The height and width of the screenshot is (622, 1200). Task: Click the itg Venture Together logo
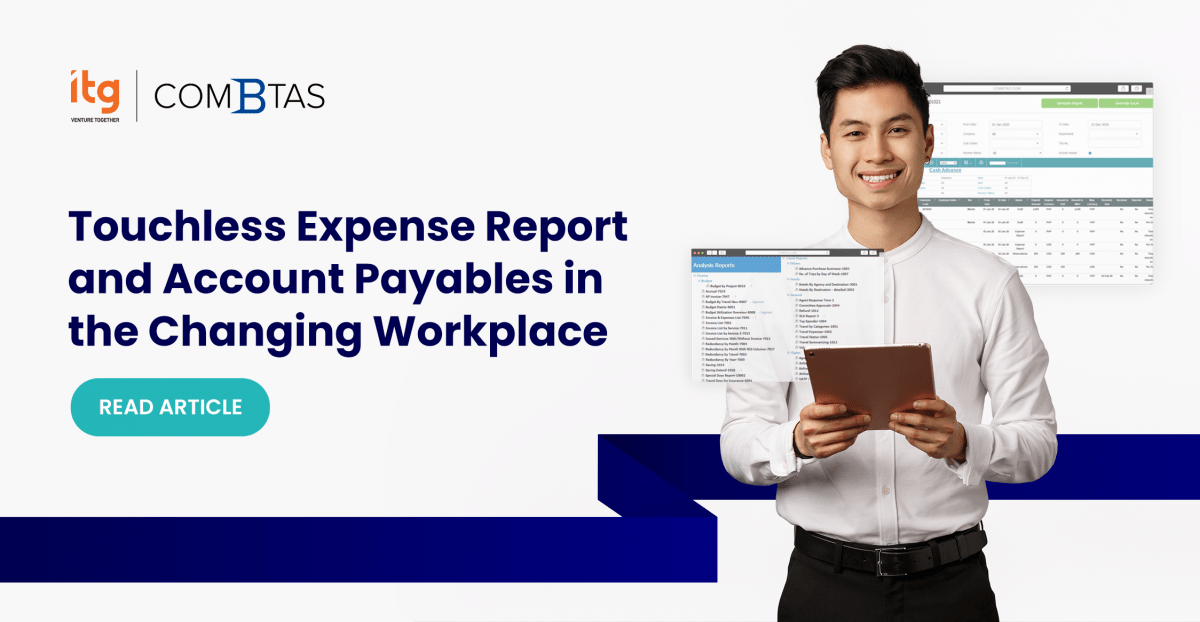tap(96, 96)
